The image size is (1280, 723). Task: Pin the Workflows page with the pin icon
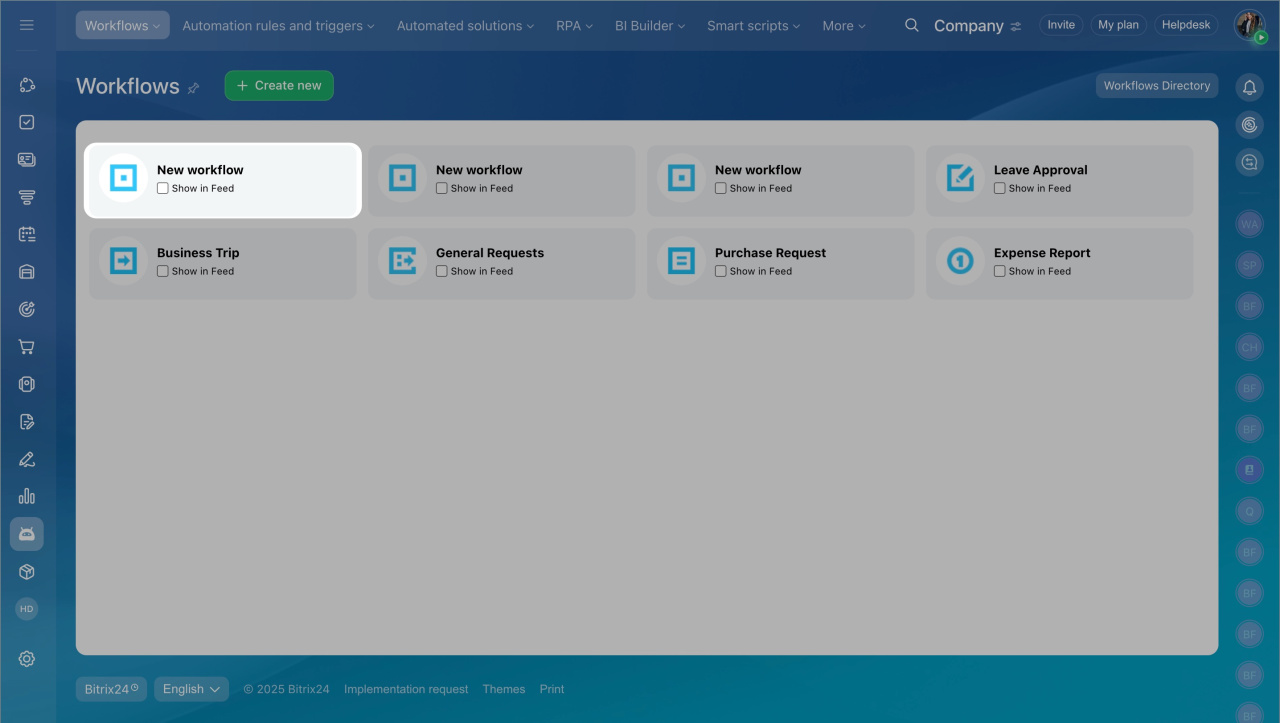(194, 88)
